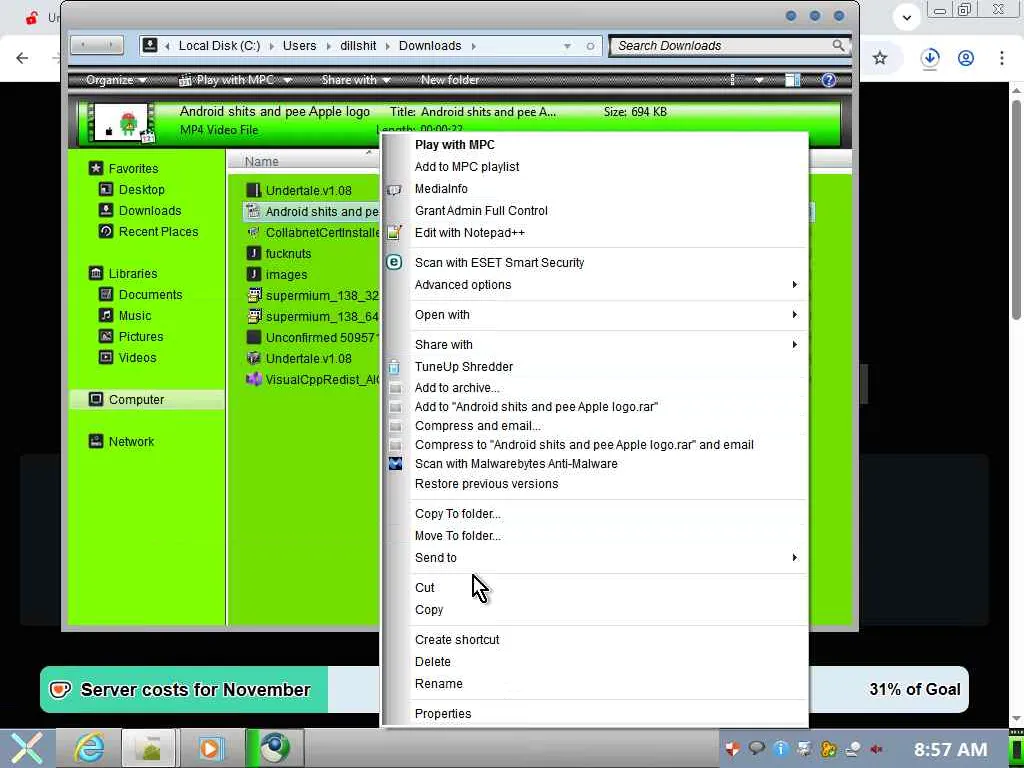Click the video file thumbnail preview
Image resolution: width=1024 pixels, height=768 pixels.
[123, 123]
